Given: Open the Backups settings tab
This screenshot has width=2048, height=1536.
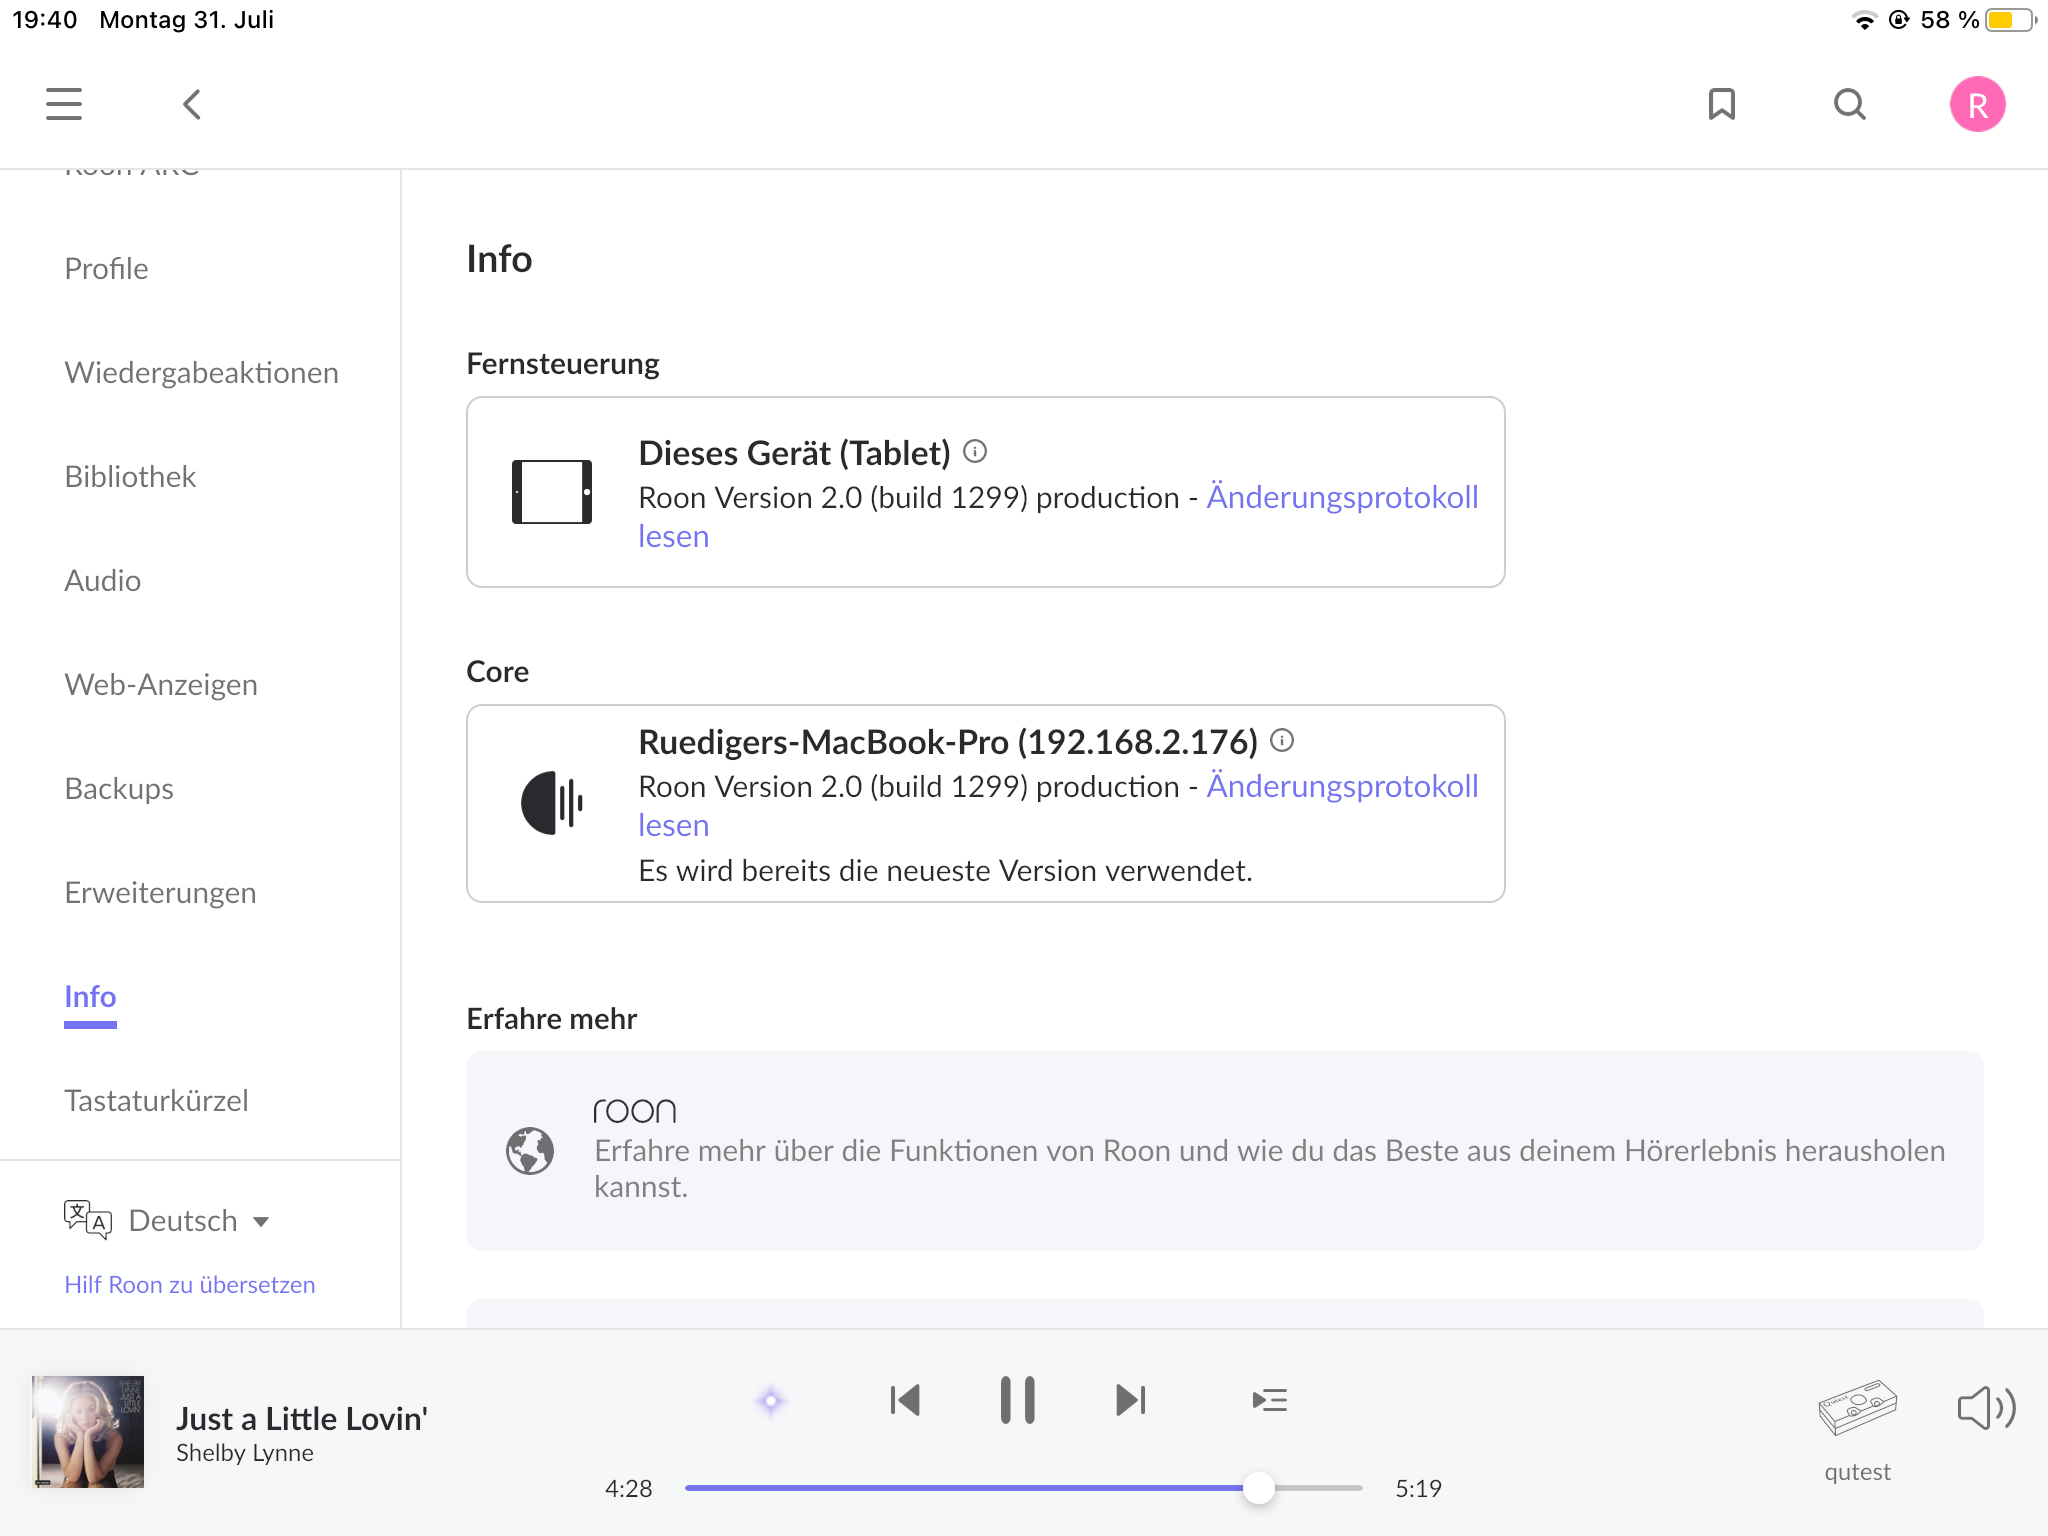Looking at the screenshot, I should (x=119, y=788).
